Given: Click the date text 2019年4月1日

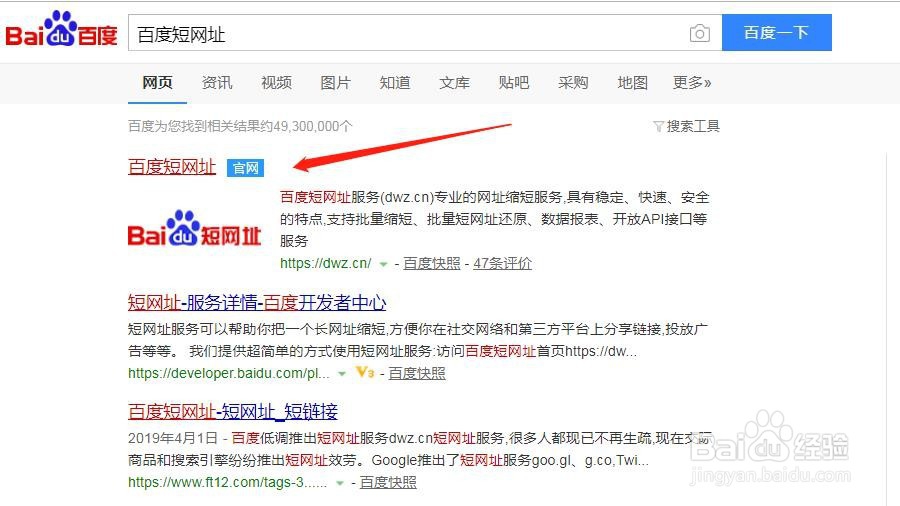Looking at the screenshot, I should coord(172,438).
